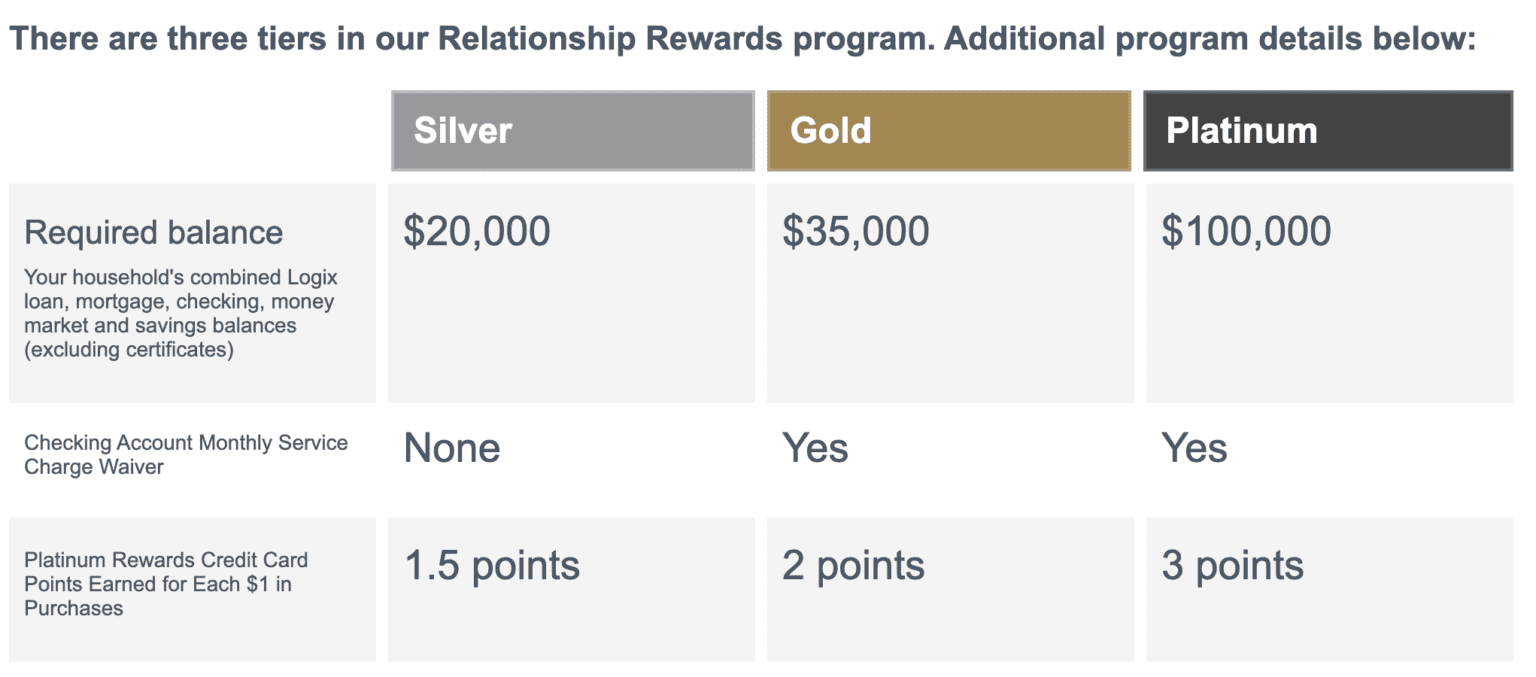
Task: Click the $100,000 Platinum required balance
Action: tap(1246, 231)
